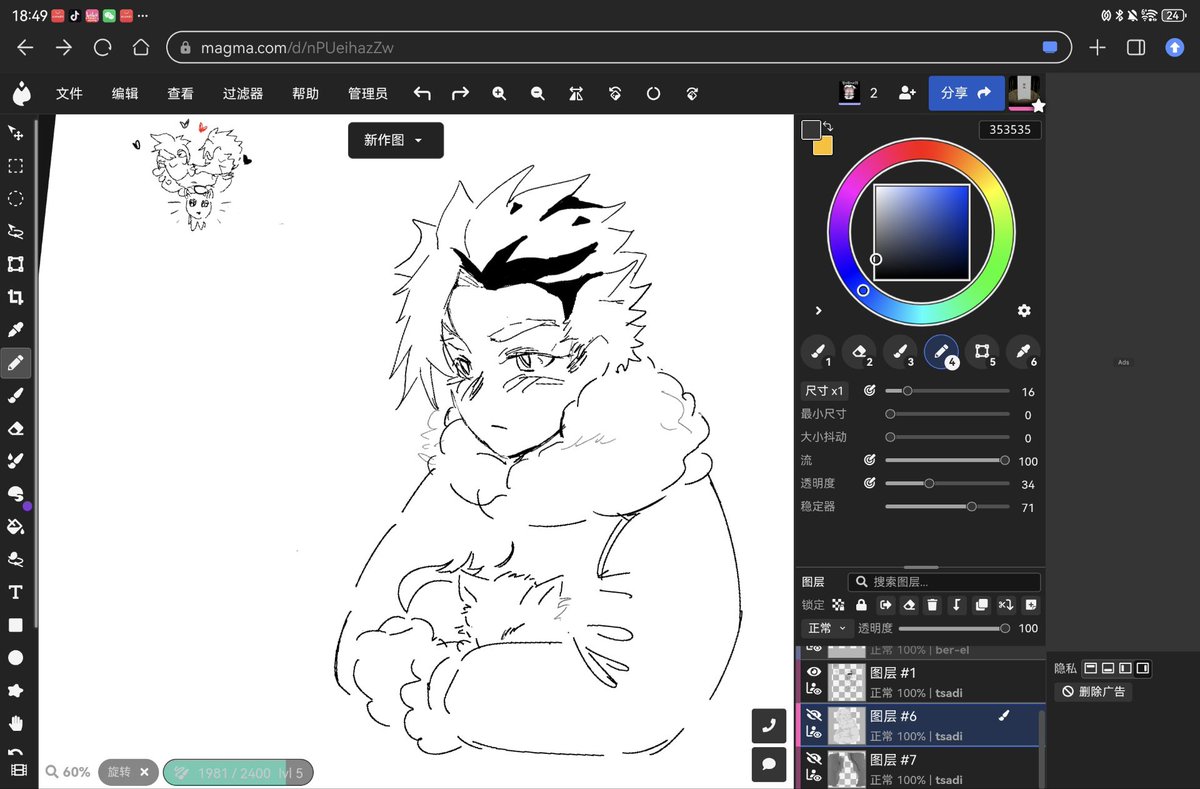The height and width of the screenshot is (789, 1200).
Task: Start a voice call with phone button
Action: (x=770, y=727)
